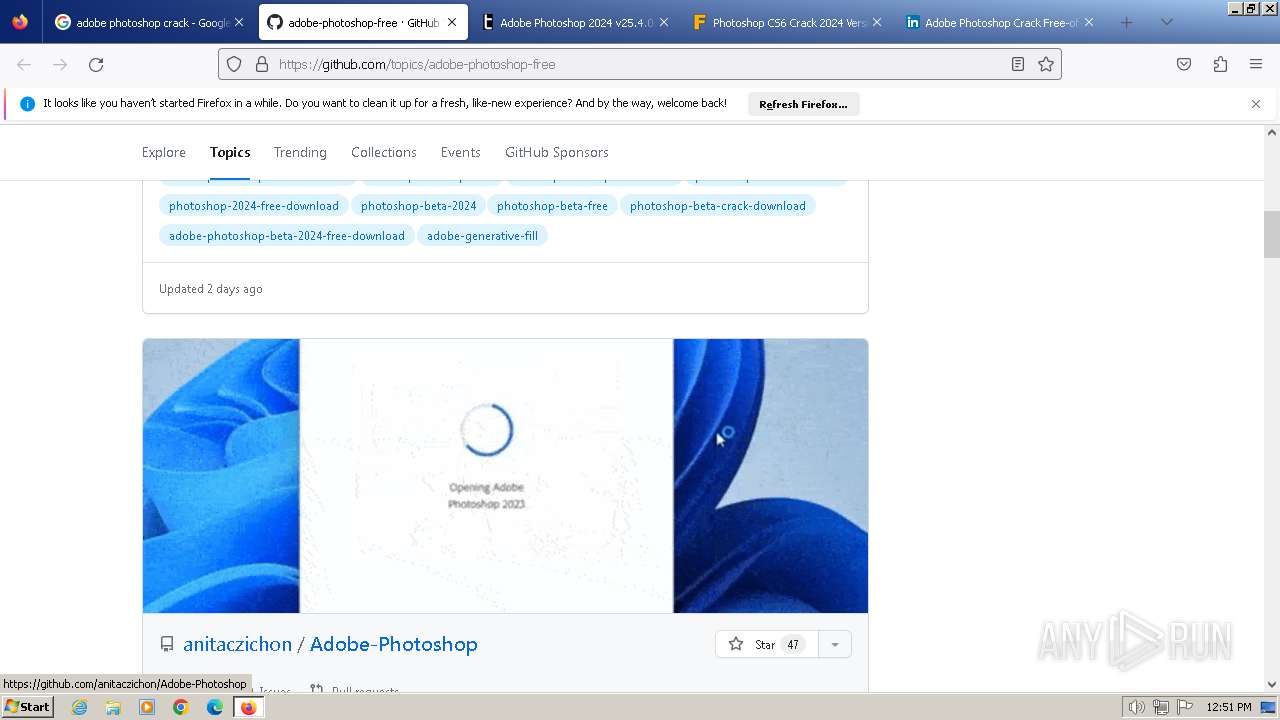1280x720 pixels.
Task: Open the Topics navigation item
Action: click(x=230, y=152)
